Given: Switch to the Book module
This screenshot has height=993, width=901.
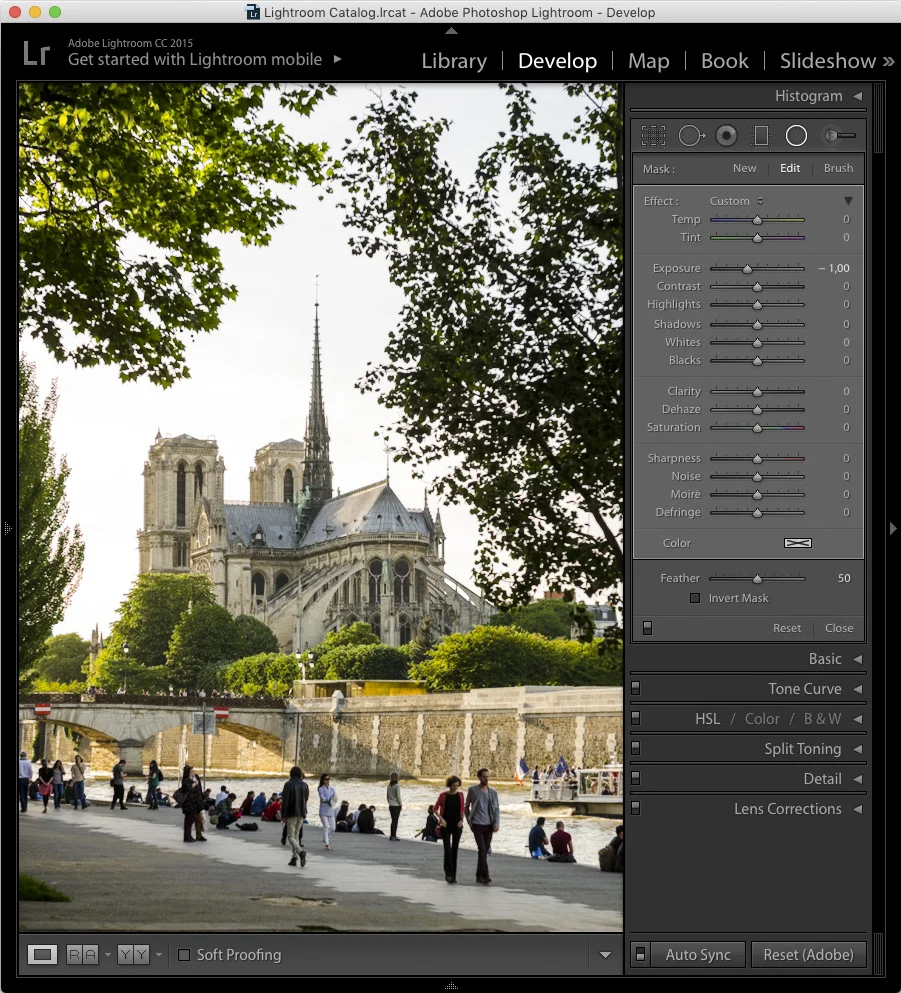Looking at the screenshot, I should [724, 61].
